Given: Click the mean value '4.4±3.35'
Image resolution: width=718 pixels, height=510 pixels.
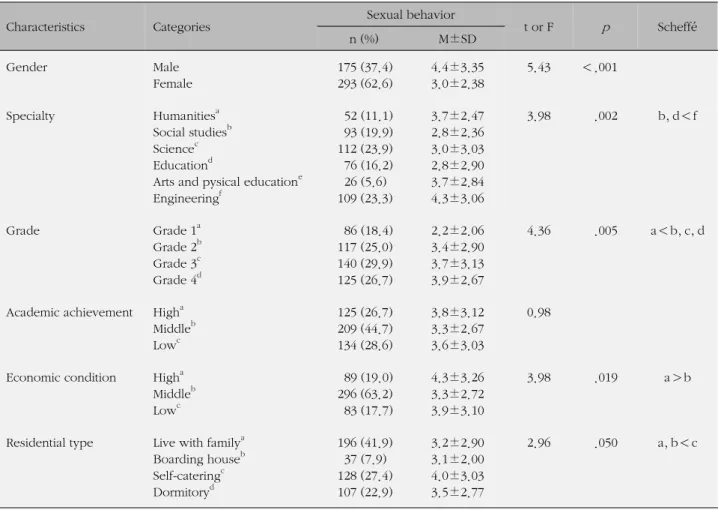Looking at the screenshot, I should pos(457,67).
